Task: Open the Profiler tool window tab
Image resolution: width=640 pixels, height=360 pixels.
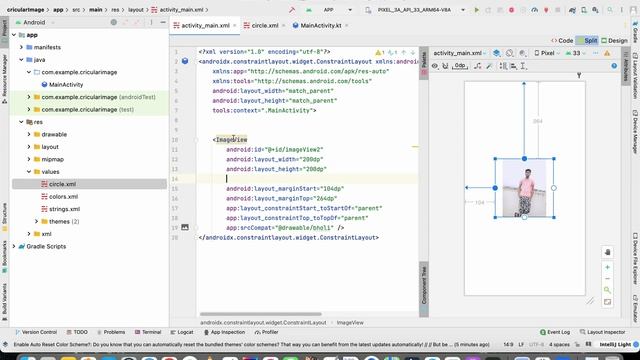Action: pyautogui.click(x=266, y=332)
